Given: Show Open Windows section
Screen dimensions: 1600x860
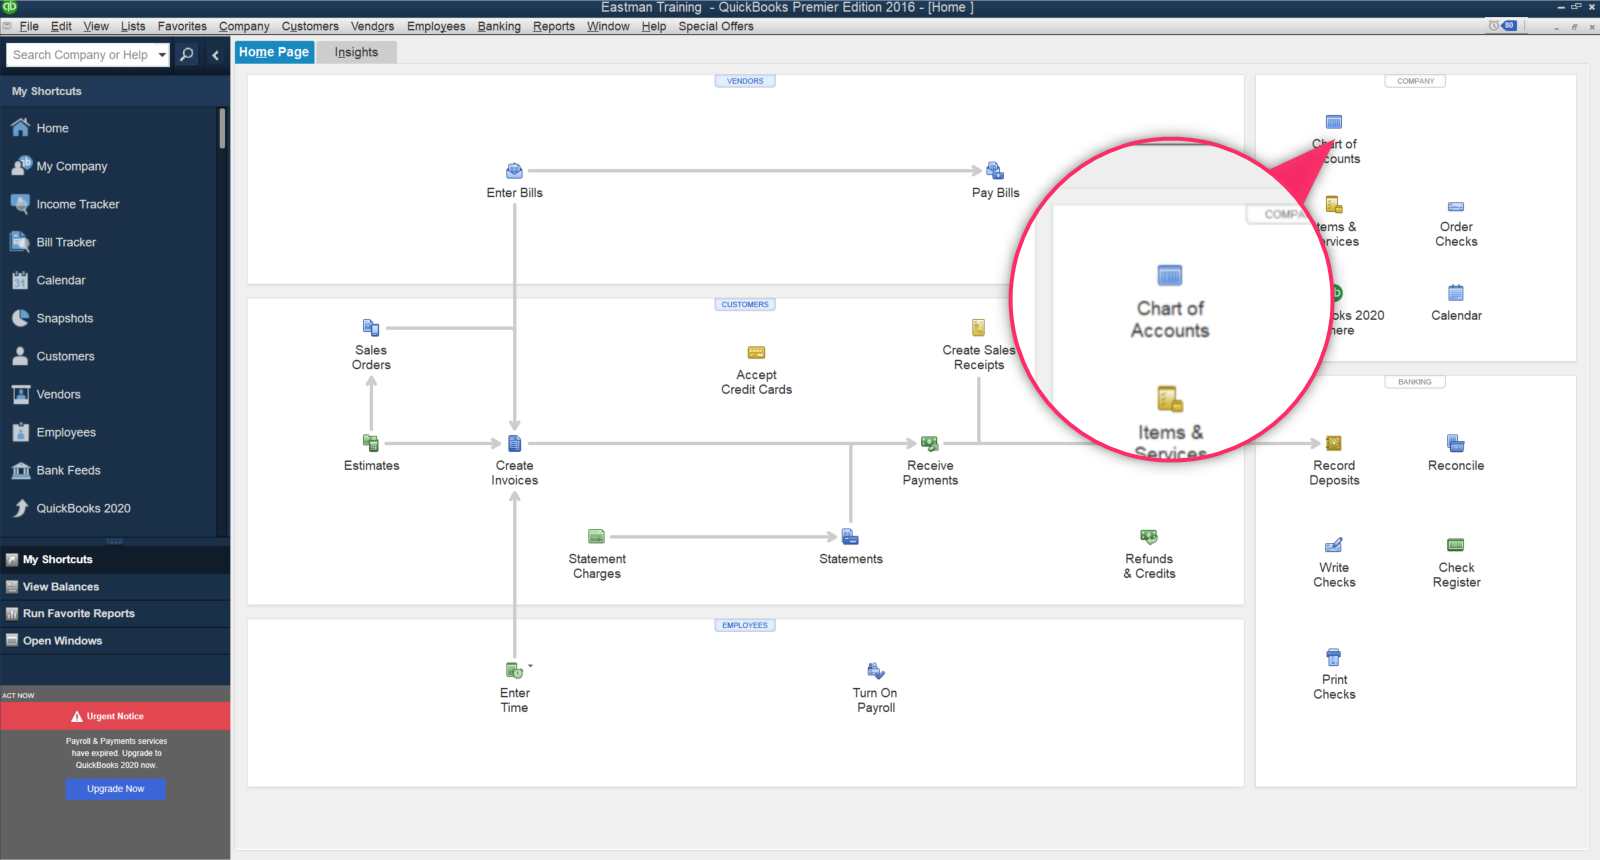Looking at the screenshot, I should click(115, 640).
